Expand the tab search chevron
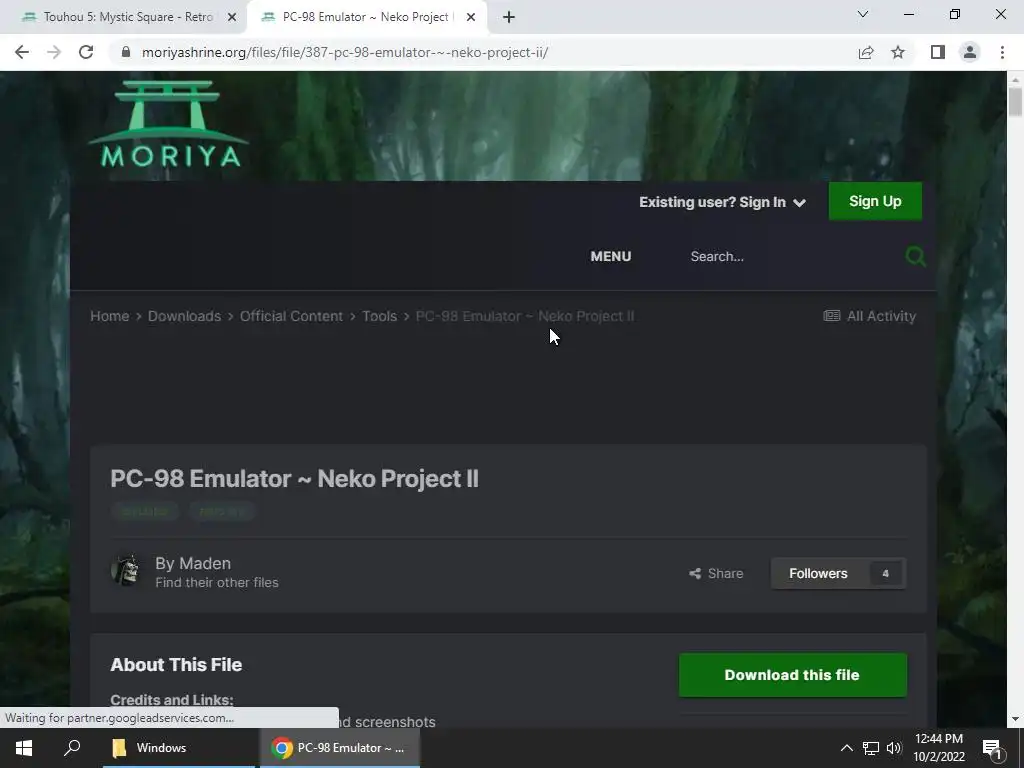 [863, 14]
